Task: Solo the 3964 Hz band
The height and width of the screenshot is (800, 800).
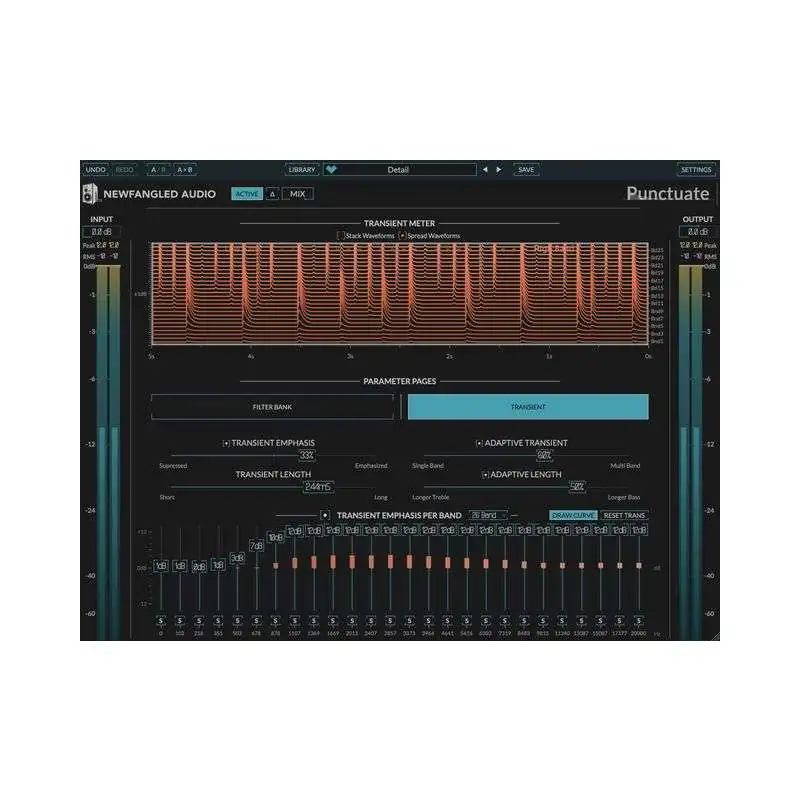Action: point(429,621)
